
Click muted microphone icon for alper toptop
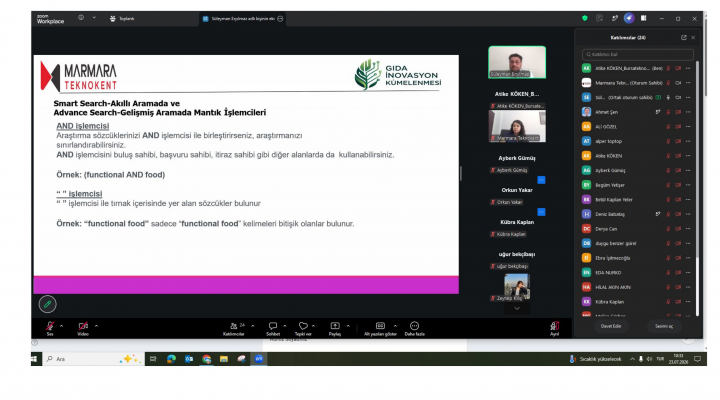coord(668,141)
